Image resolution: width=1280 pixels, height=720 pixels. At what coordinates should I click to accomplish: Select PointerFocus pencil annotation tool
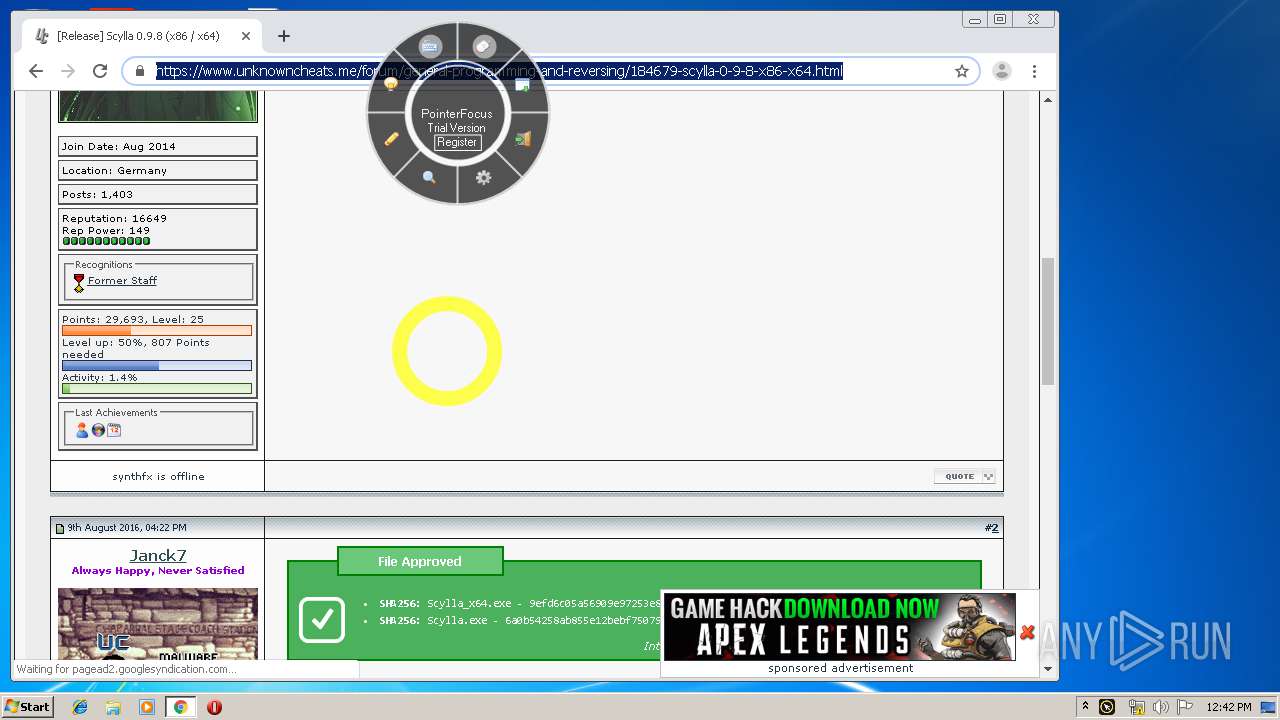[x=391, y=139]
